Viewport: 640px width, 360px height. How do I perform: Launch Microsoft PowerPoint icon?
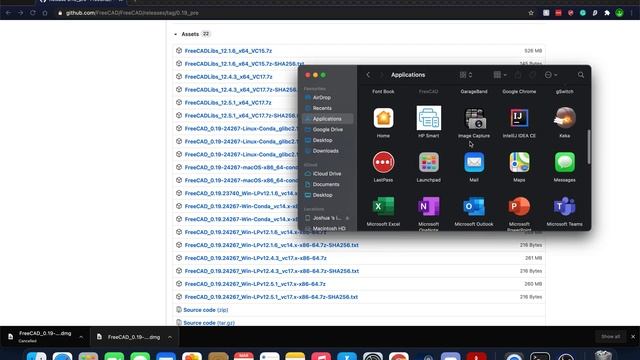(519, 207)
